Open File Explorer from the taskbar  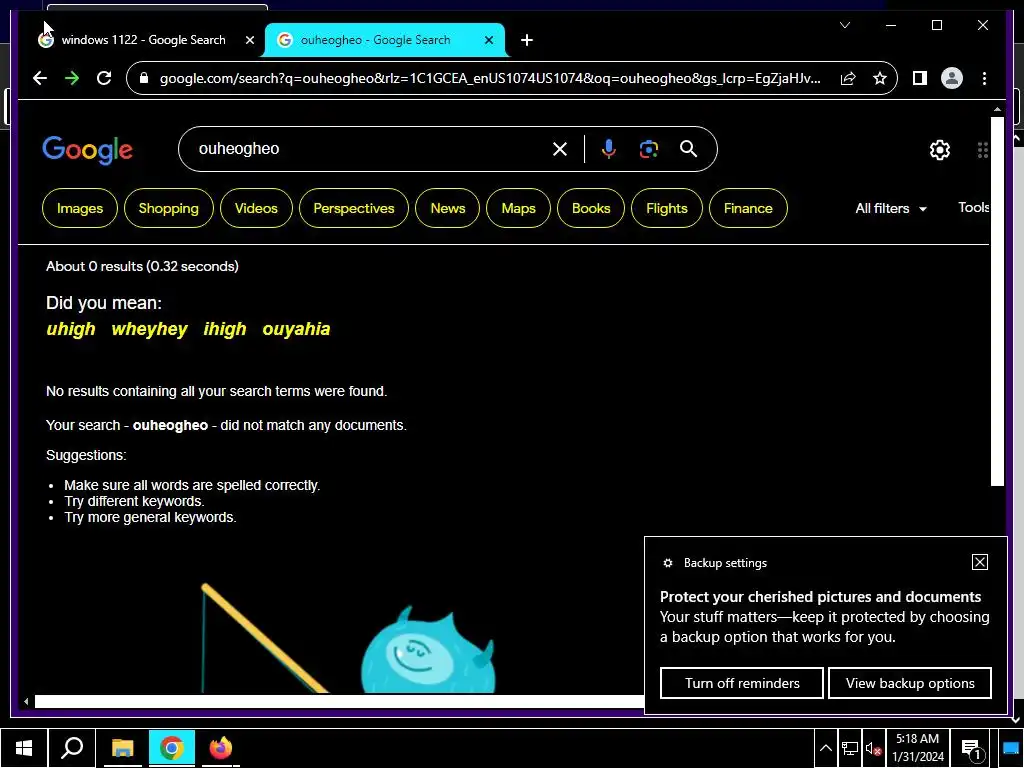point(122,748)
